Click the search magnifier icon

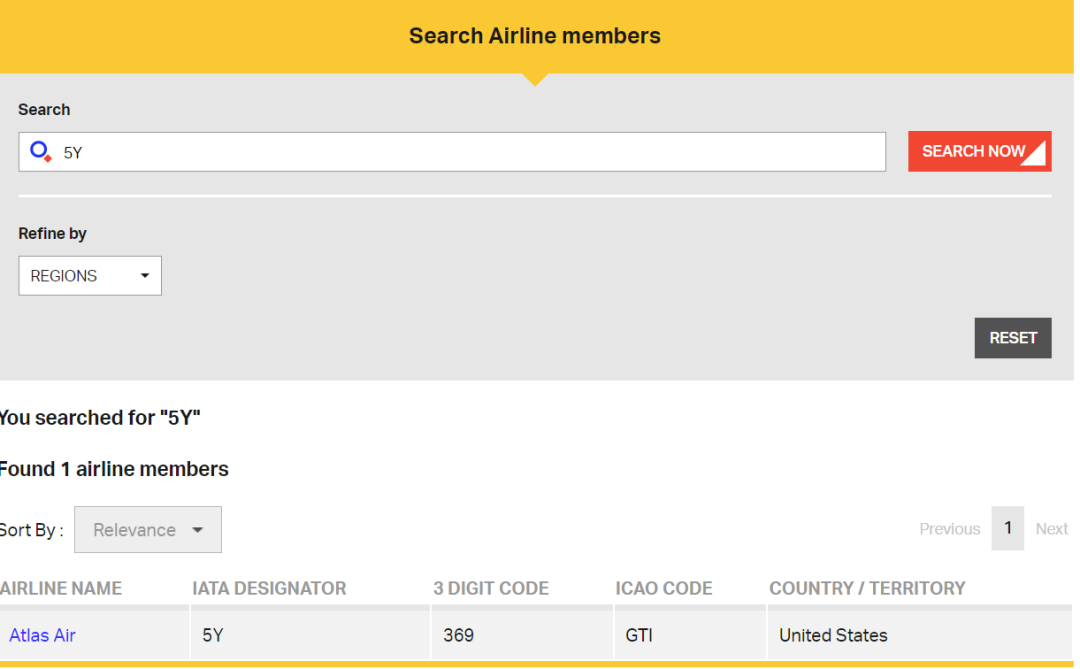(40, 152)
